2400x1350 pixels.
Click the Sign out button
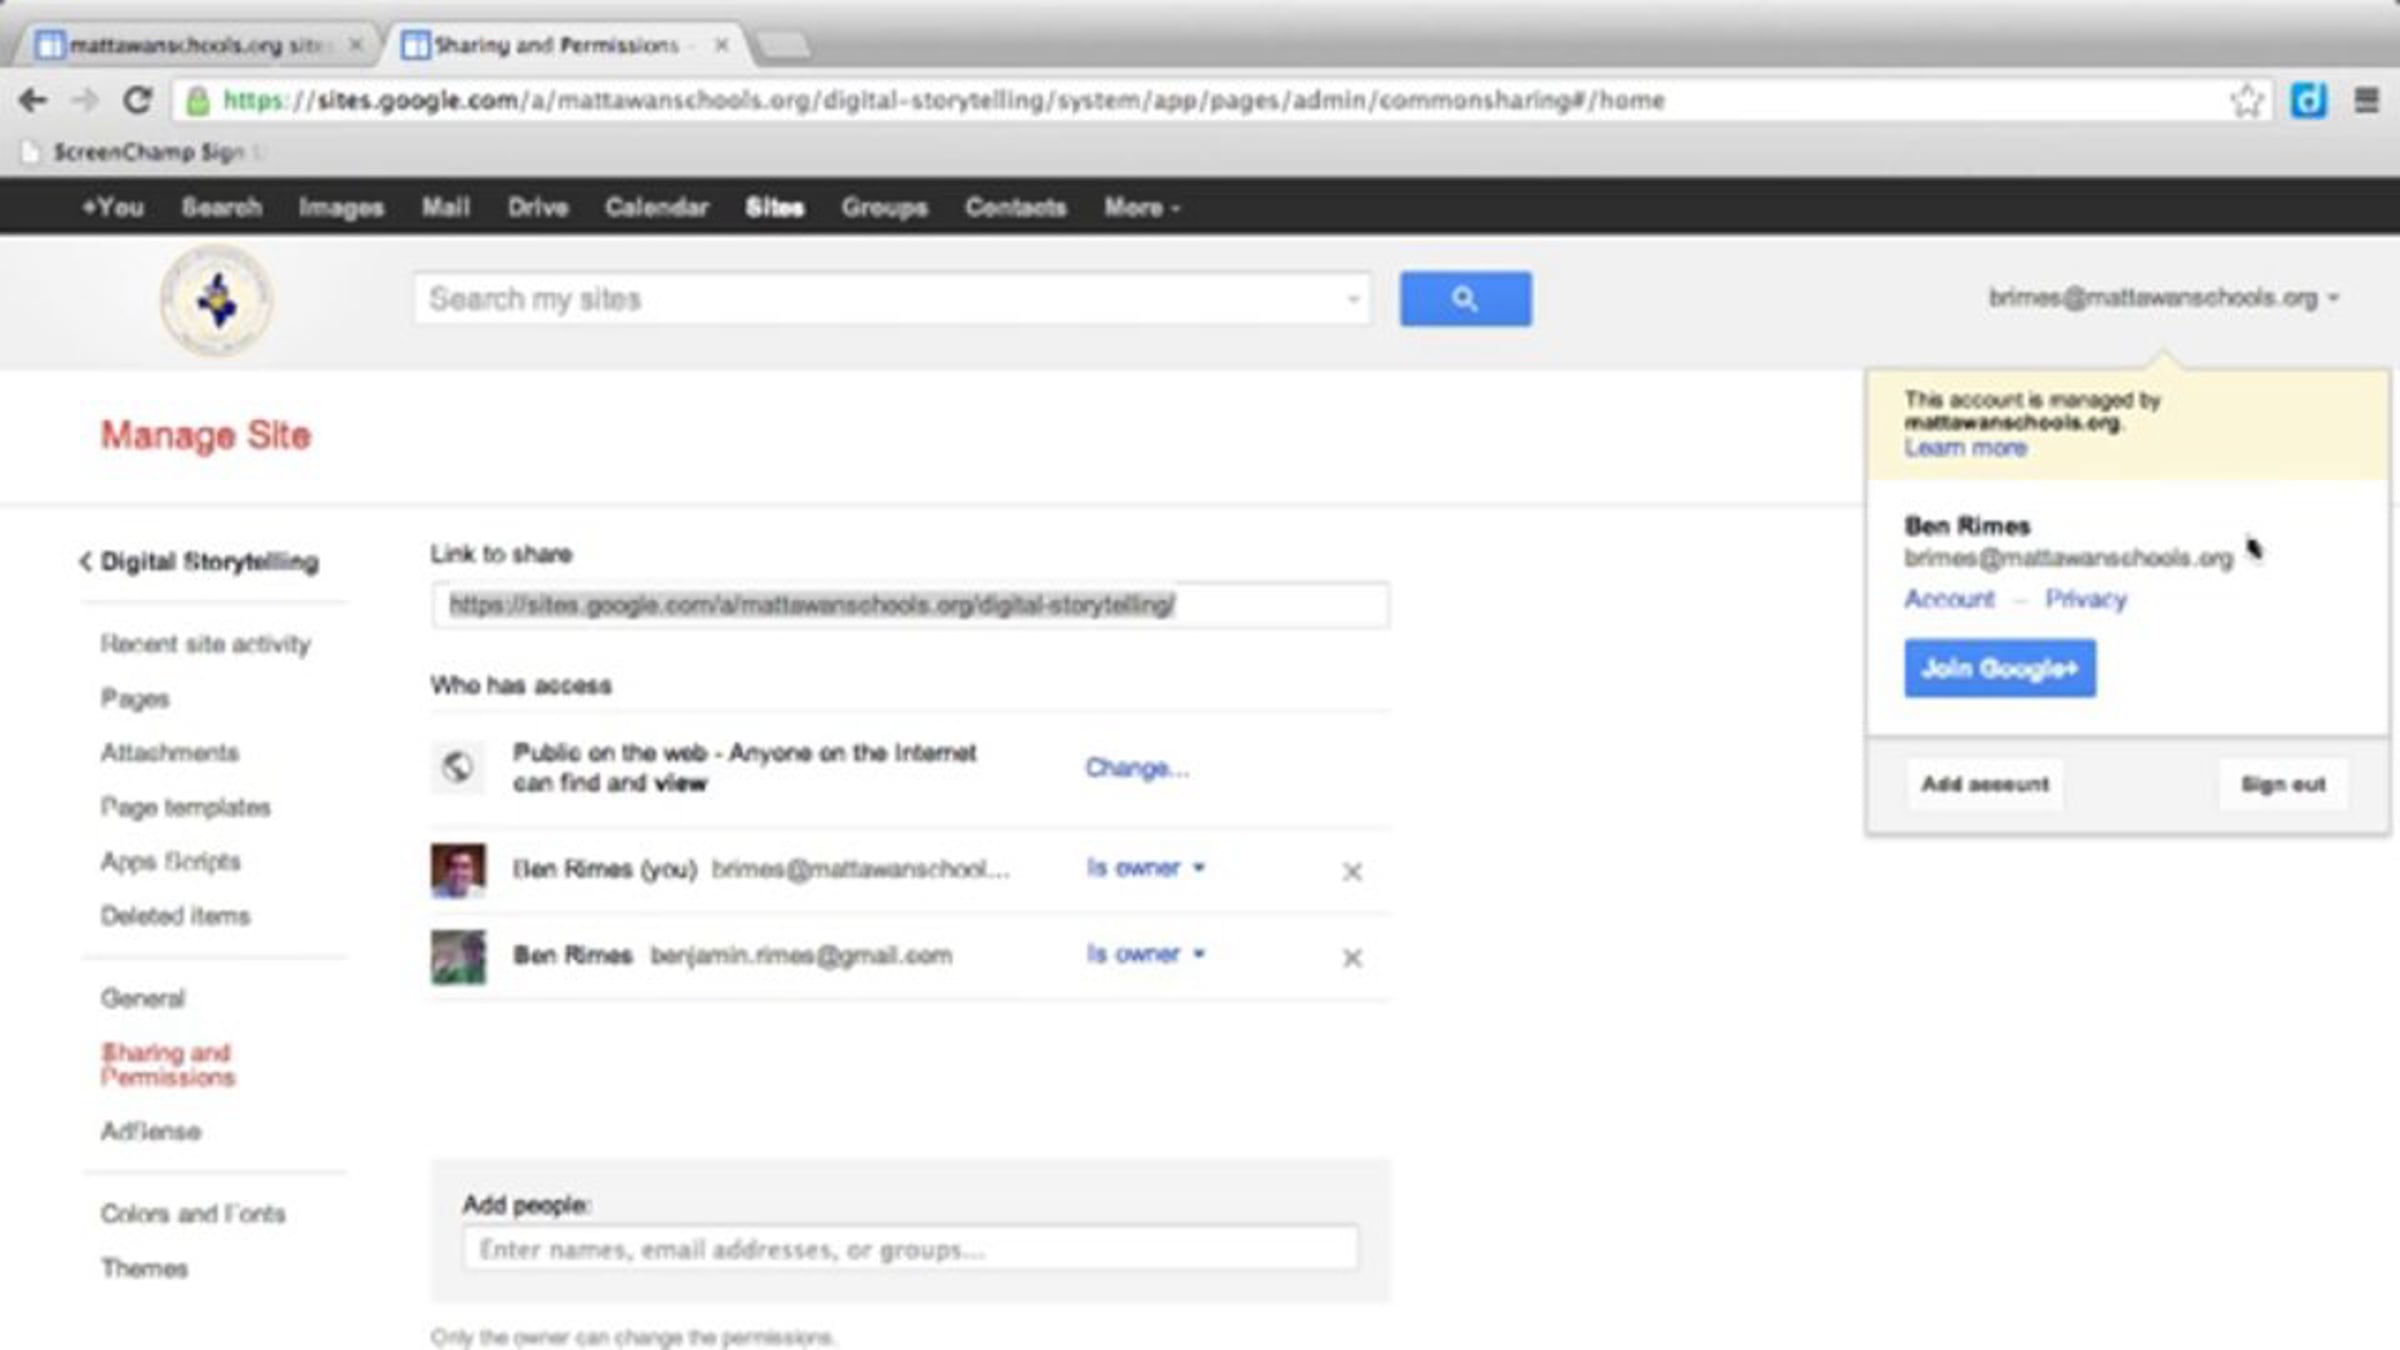click(2283, 784)
